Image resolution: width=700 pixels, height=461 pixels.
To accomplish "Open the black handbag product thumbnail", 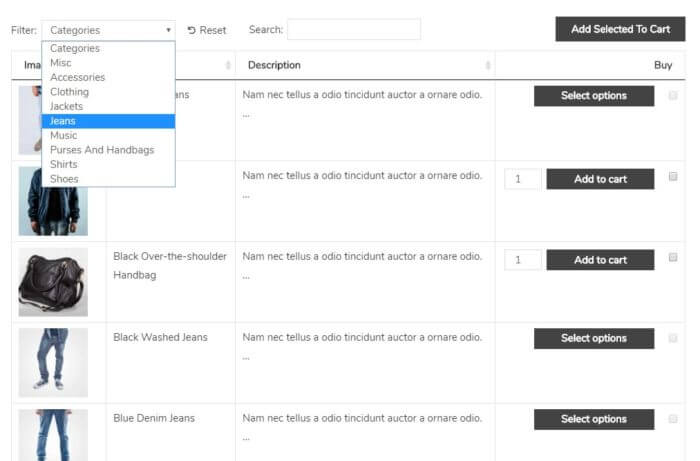I will [x=53, y=282].
